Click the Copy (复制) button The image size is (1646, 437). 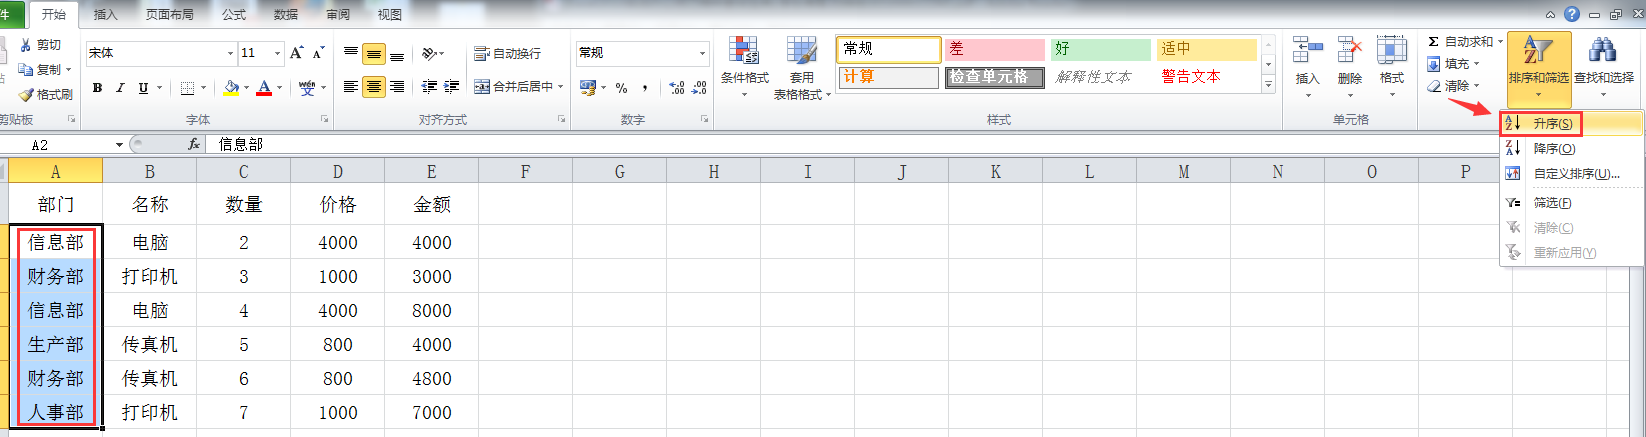40,70
